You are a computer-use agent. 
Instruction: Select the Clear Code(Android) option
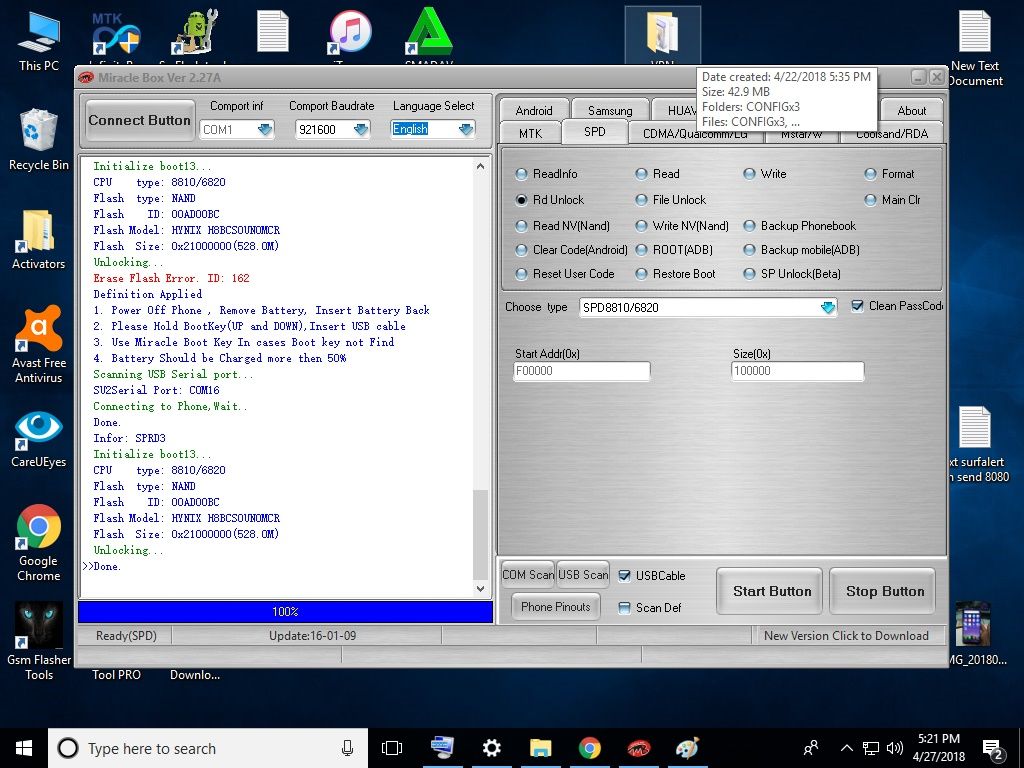(x=521, y=250)
